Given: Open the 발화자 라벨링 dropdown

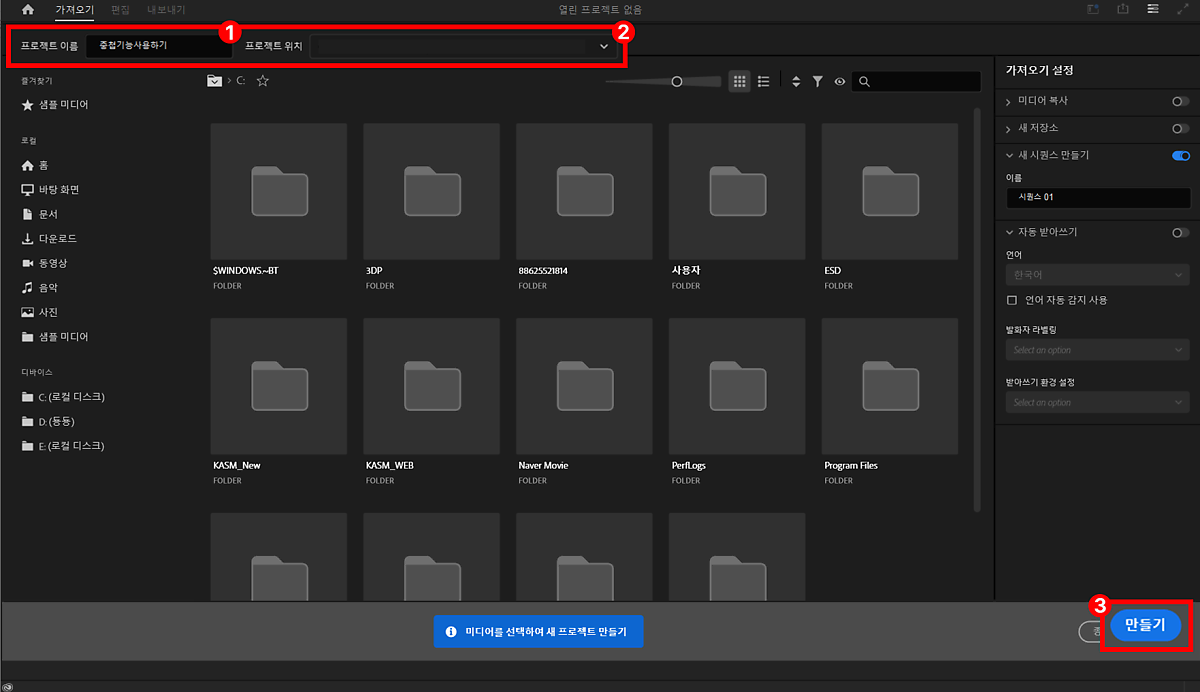Looking at the screenshot, I should coord(1097,350).
